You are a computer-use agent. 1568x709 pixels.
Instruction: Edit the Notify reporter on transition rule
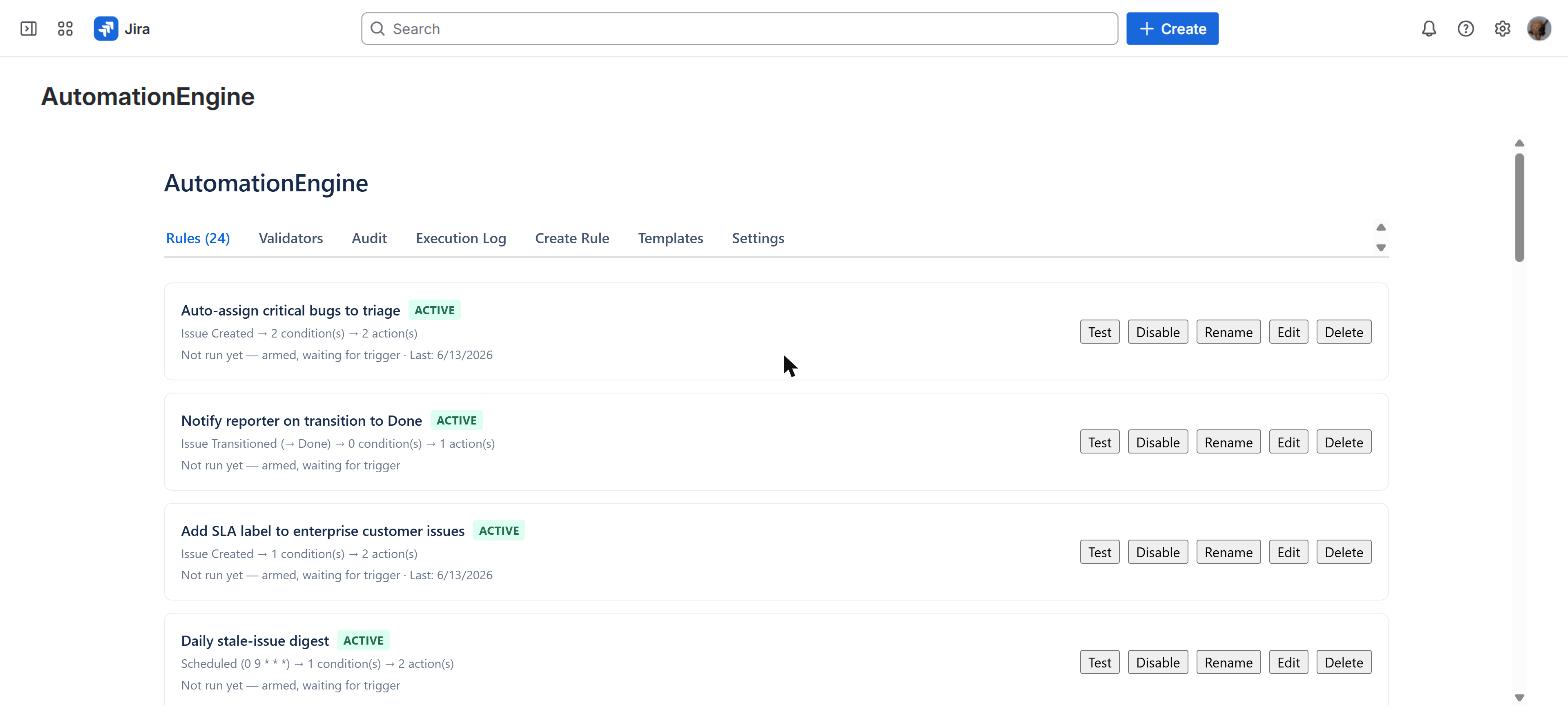click(x=1288, y=442)
